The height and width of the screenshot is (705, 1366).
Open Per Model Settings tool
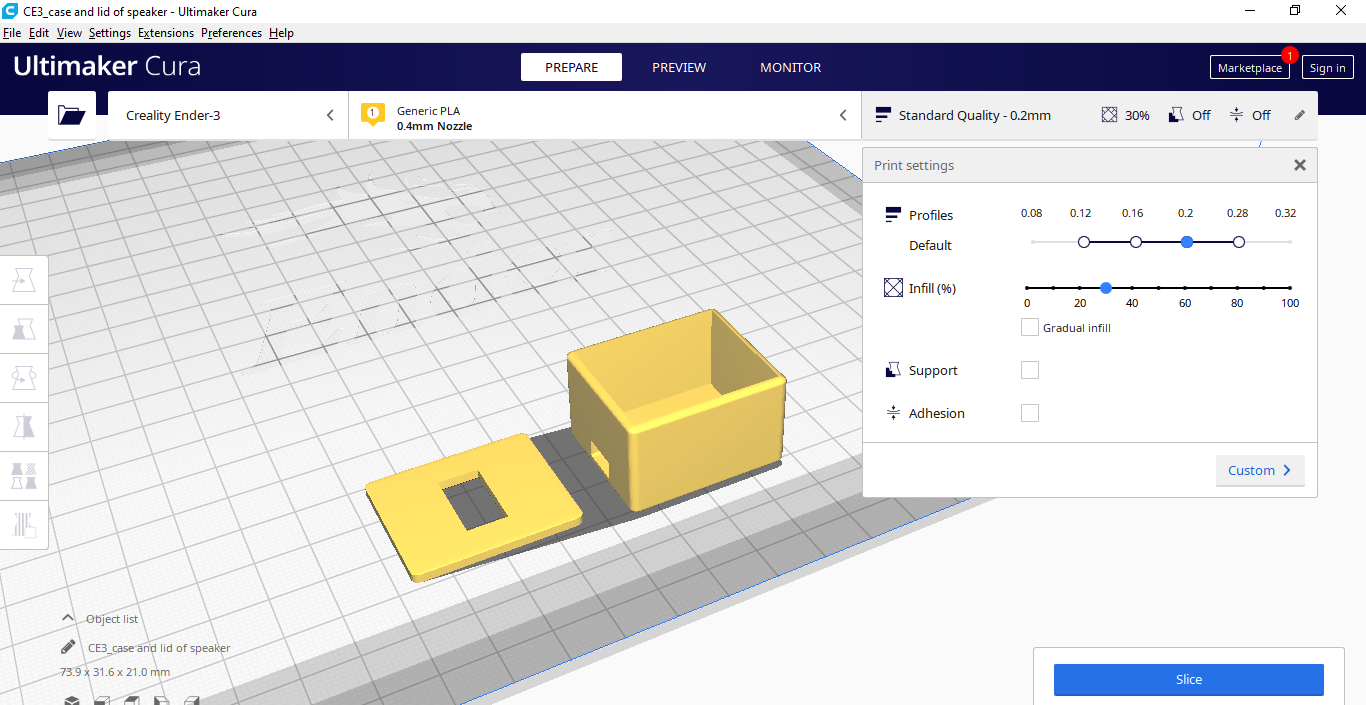pyautogui.click(x=24, y=475)
